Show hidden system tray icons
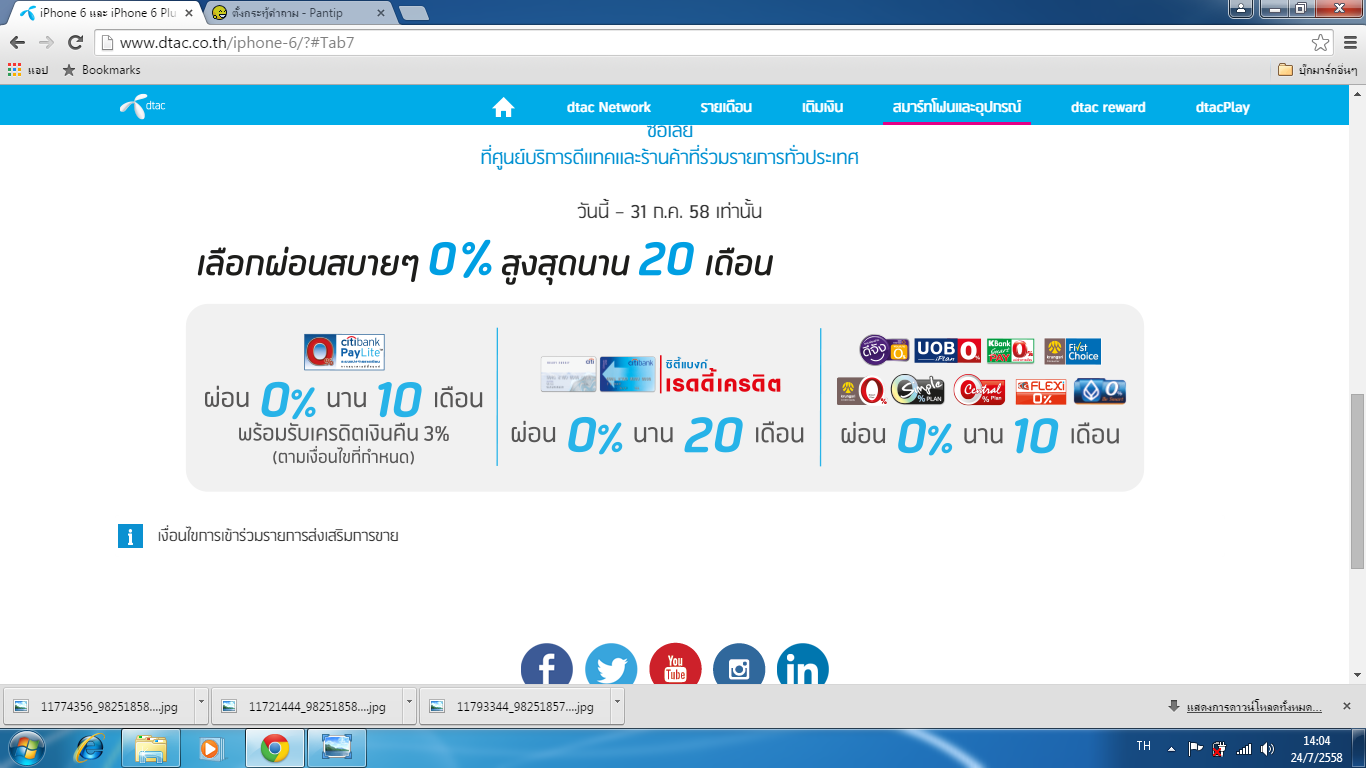Viewport: 1366px width, 768px height. [x=1171, y=748]
